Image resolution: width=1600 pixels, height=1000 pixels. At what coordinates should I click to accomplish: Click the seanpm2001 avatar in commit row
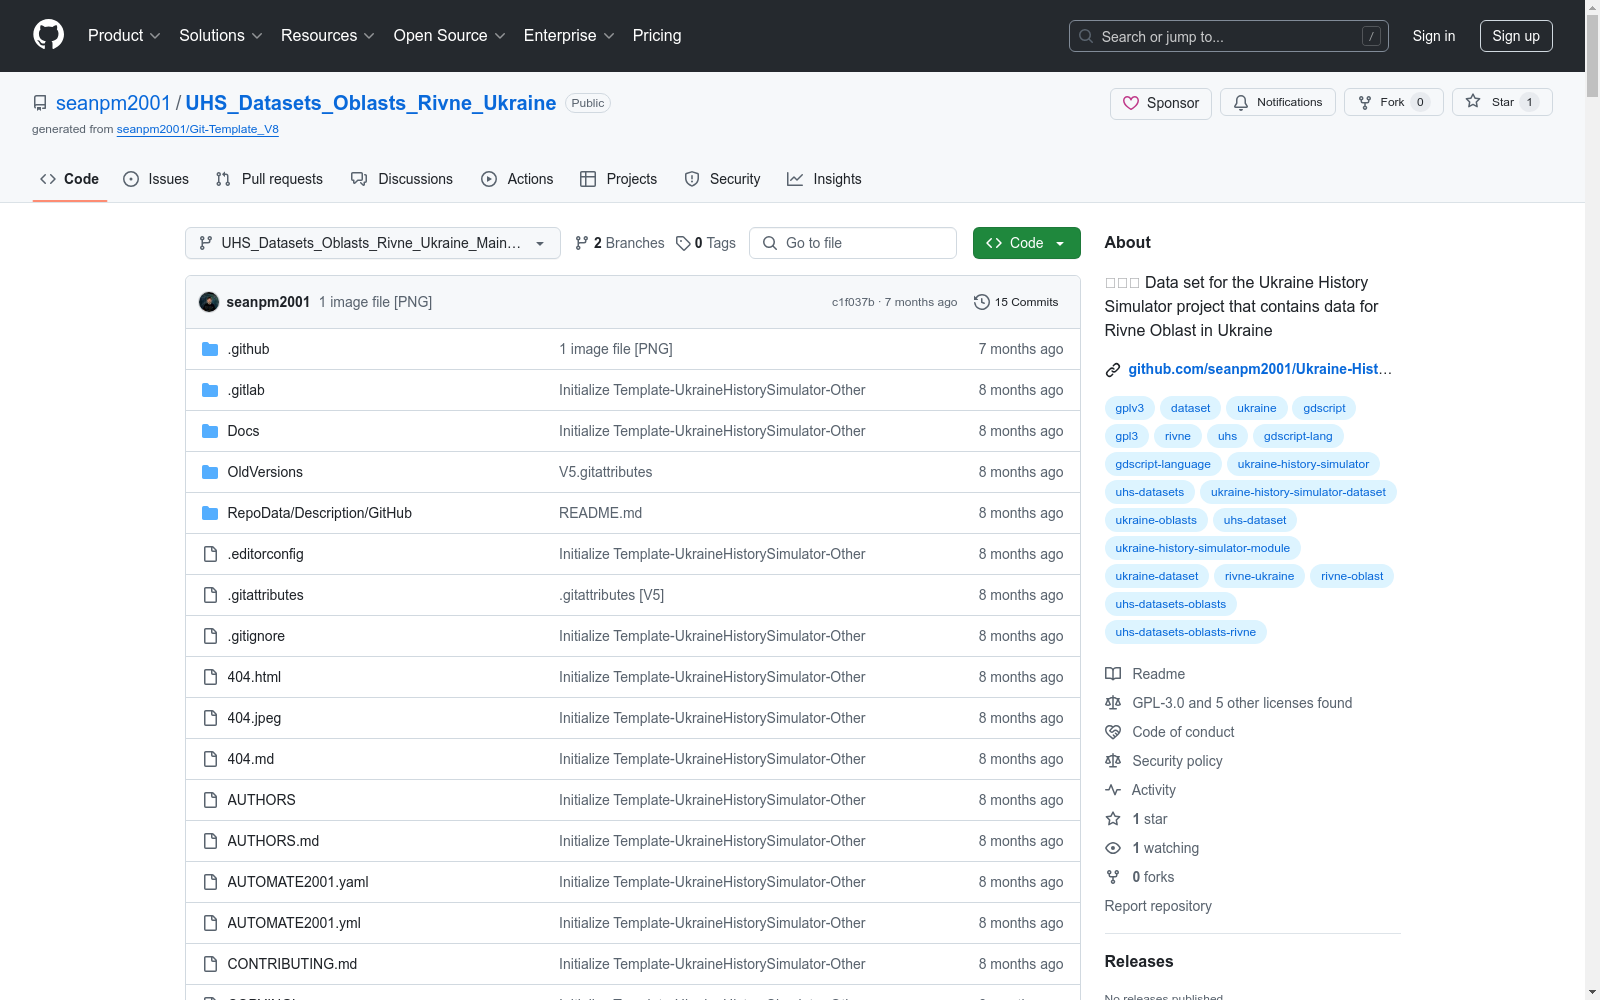click(x=209, y=302)
